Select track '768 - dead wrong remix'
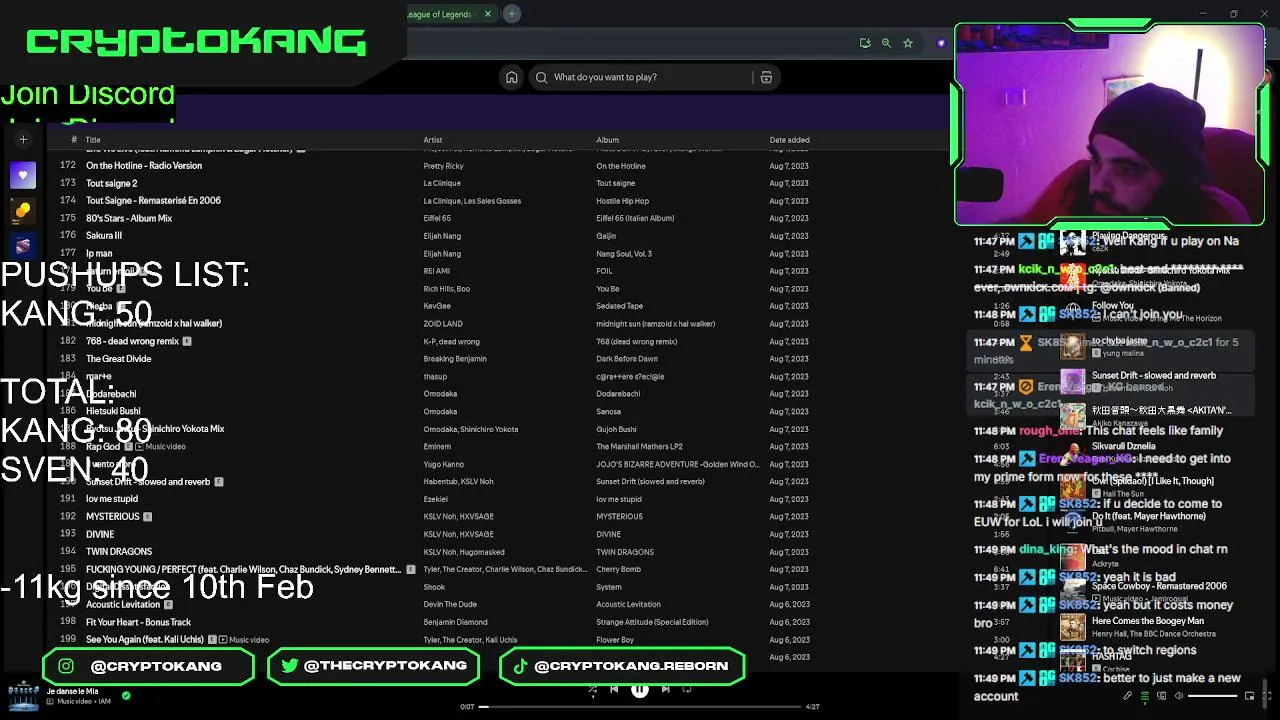This screenshot has height=720, width=1280. [x=132, y=341]
